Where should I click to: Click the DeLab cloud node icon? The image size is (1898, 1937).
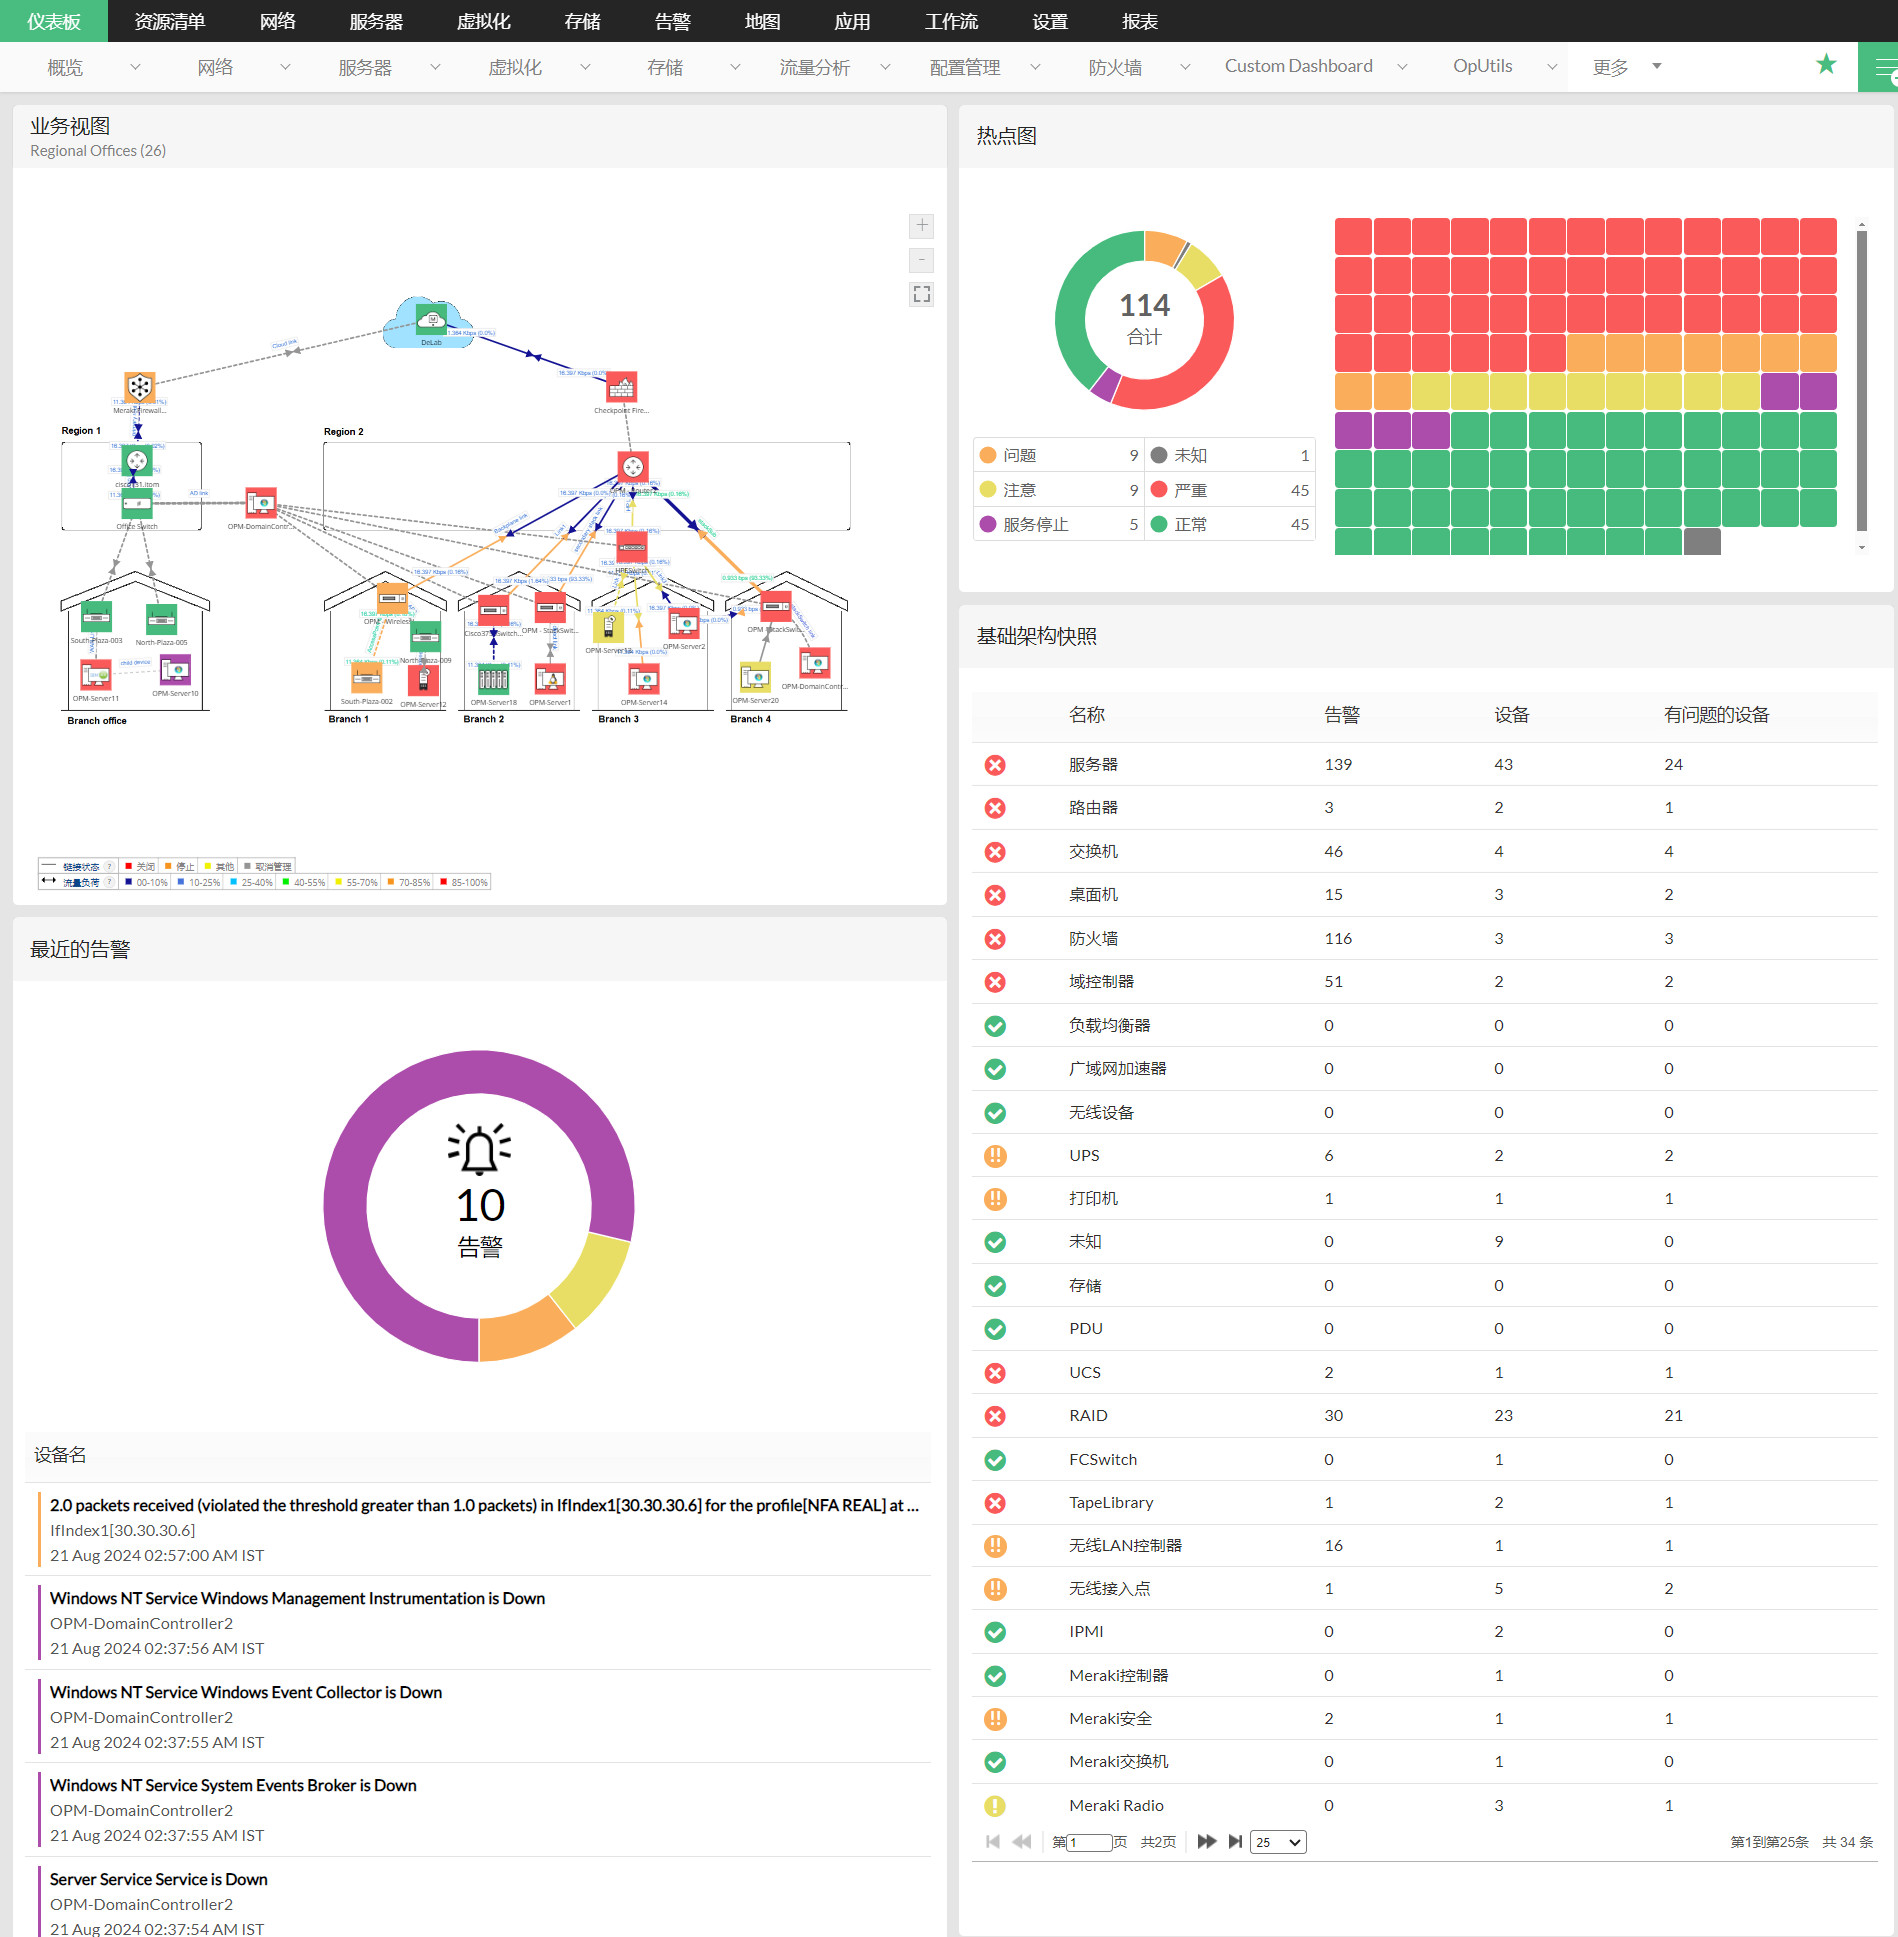click(x=431, y=320)
